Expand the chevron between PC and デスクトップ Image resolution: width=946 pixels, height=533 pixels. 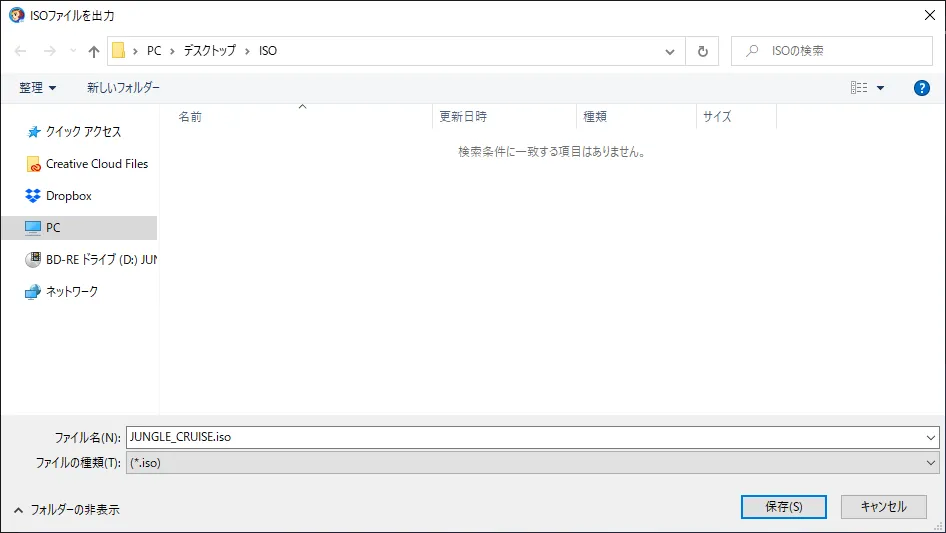[173, 51]
